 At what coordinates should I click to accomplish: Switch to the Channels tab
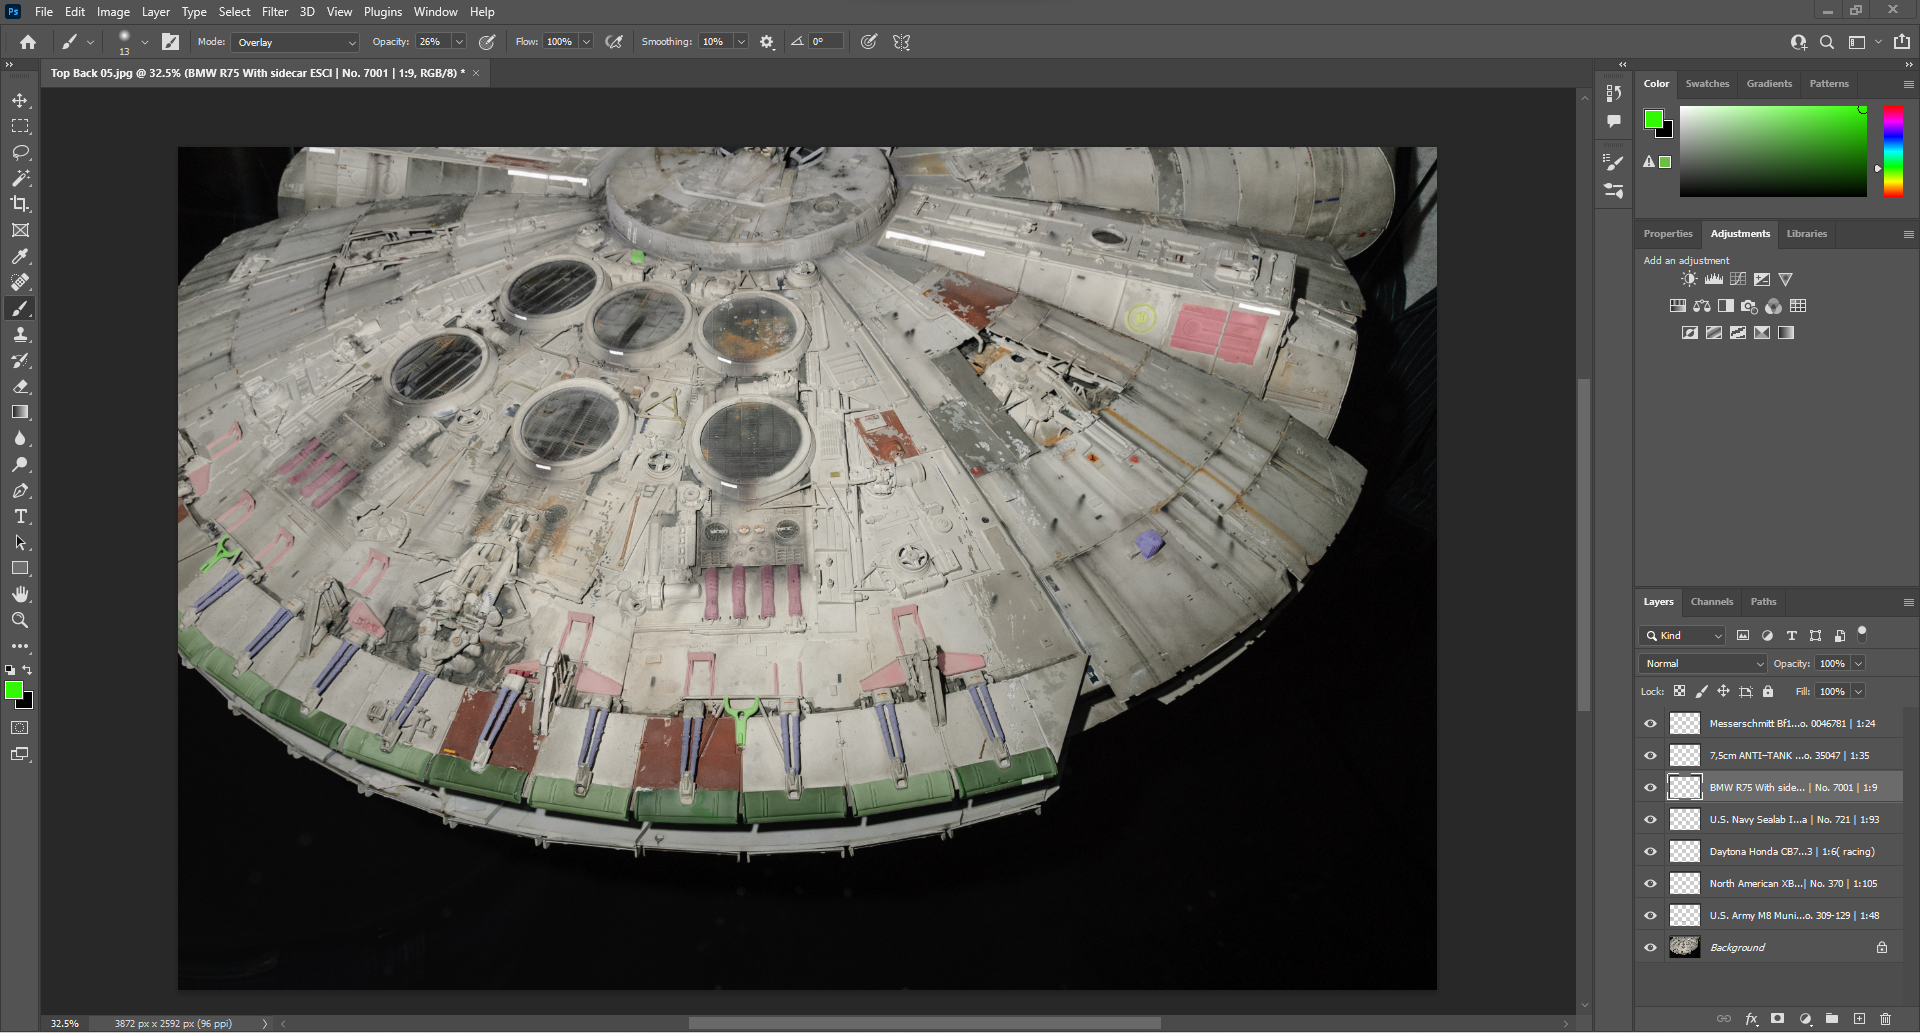pyautogui.click(x=1711, y=602)
